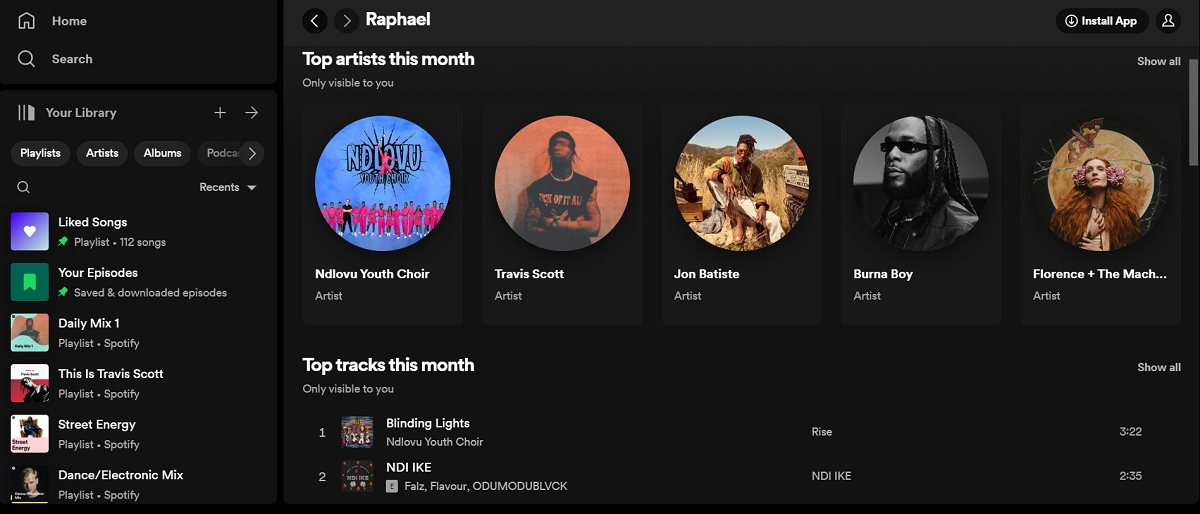Click Florence + The Mach... card title
This screenshot has width=1200, height=514.
tap(1100, 274)
